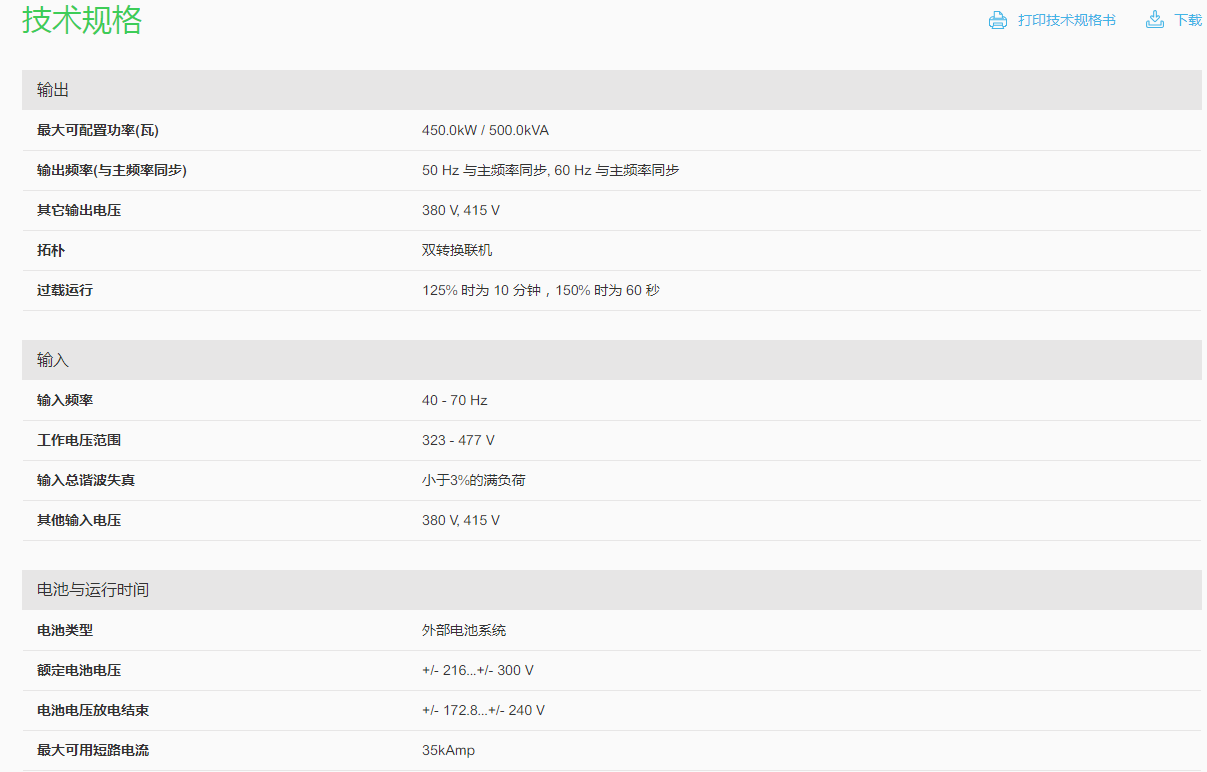
Task: Click the 323 - 477 V value
Action: tap(458, 440)
